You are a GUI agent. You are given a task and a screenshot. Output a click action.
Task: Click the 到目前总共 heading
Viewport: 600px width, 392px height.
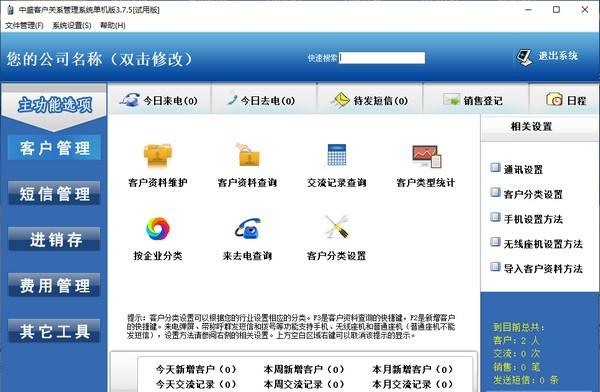tap(518, 327)
